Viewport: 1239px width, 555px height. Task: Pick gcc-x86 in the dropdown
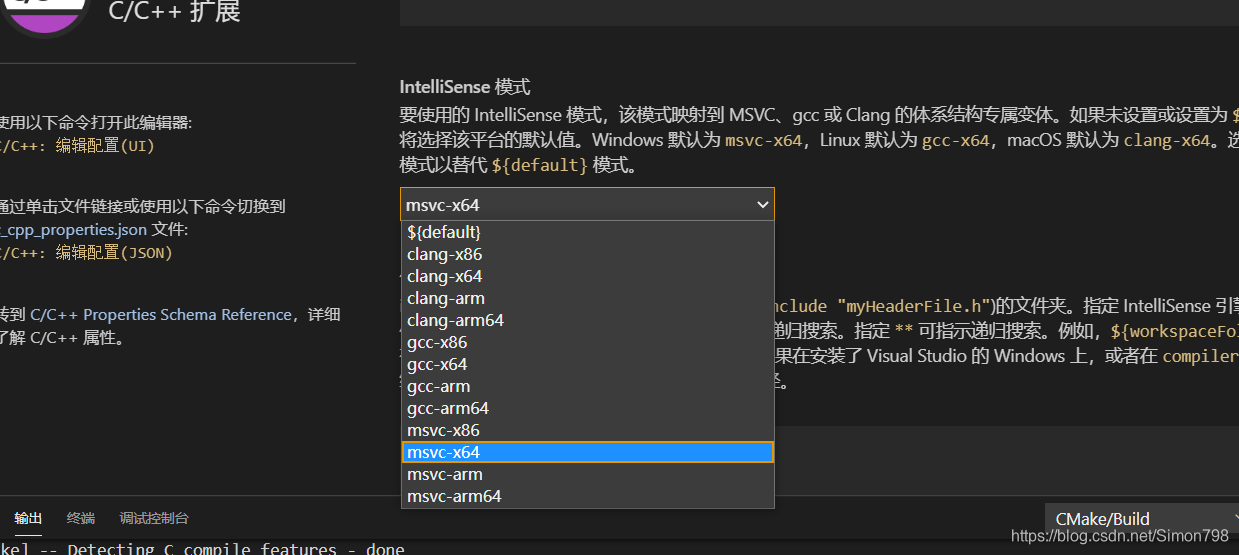click(588, 342)
